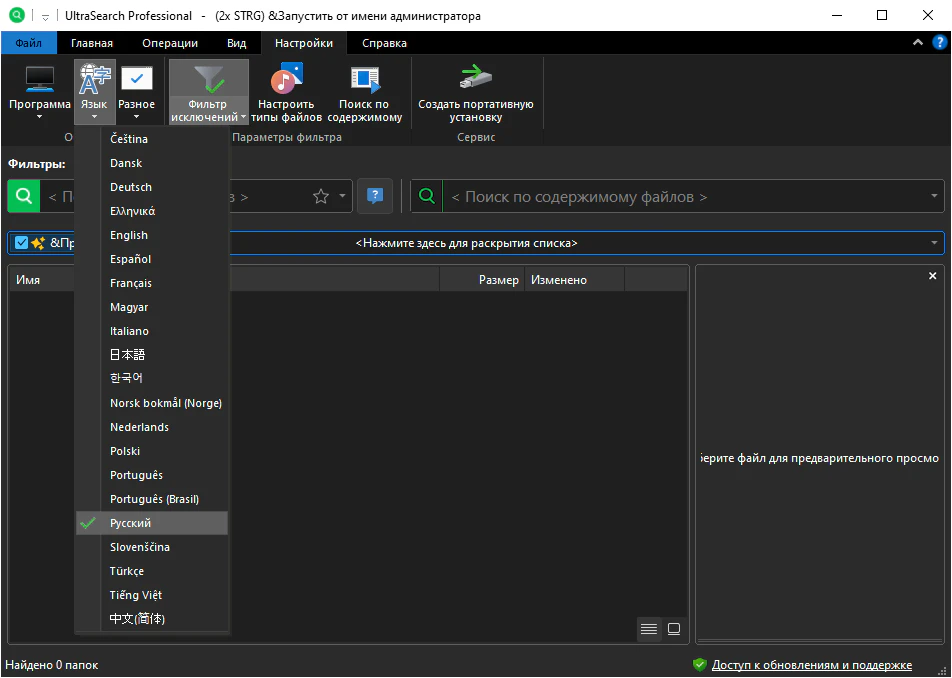Screen dimensions: 952x678
Task: Open Настроить типы файлов
Action: pos(286,80)
